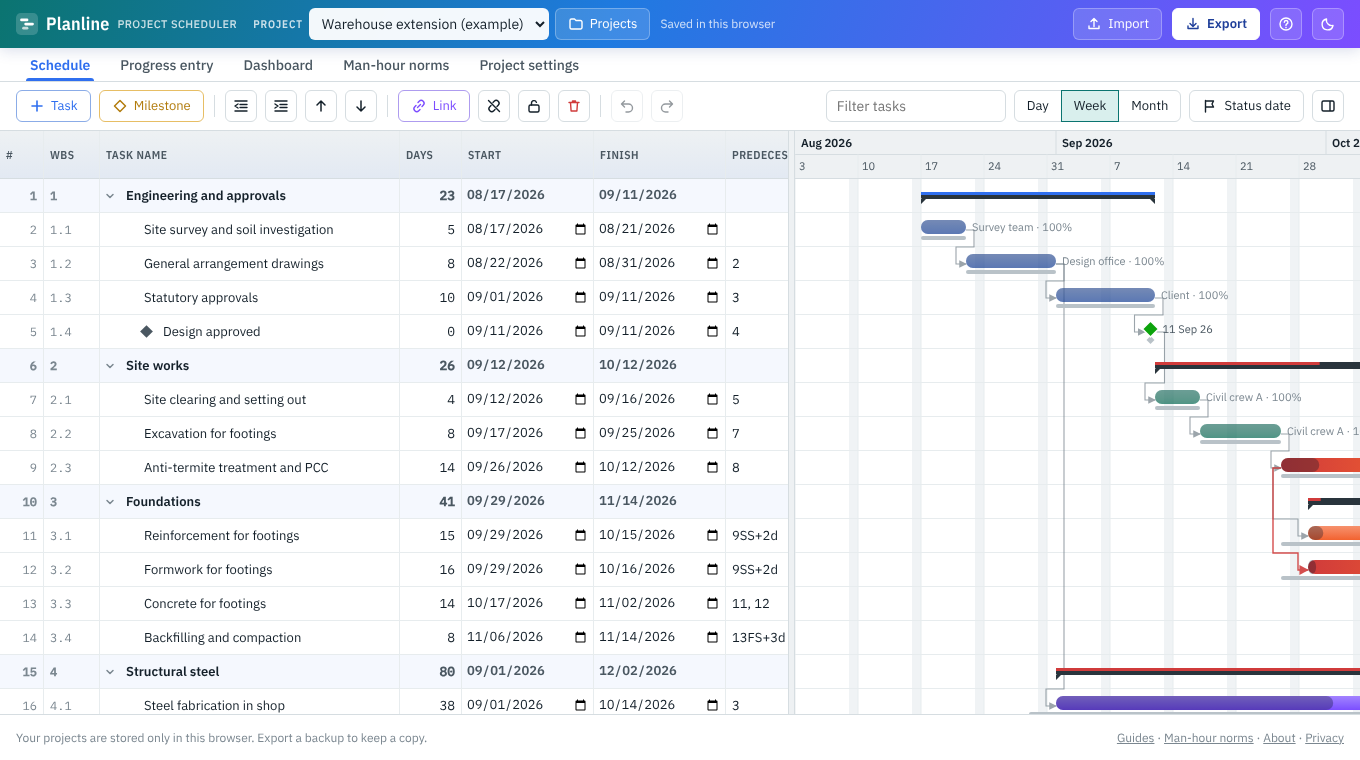The height and width of the screenshot is (760, 1360).
Task: Open calendar picker for Statutory approvals finish date
Action: 713,298
